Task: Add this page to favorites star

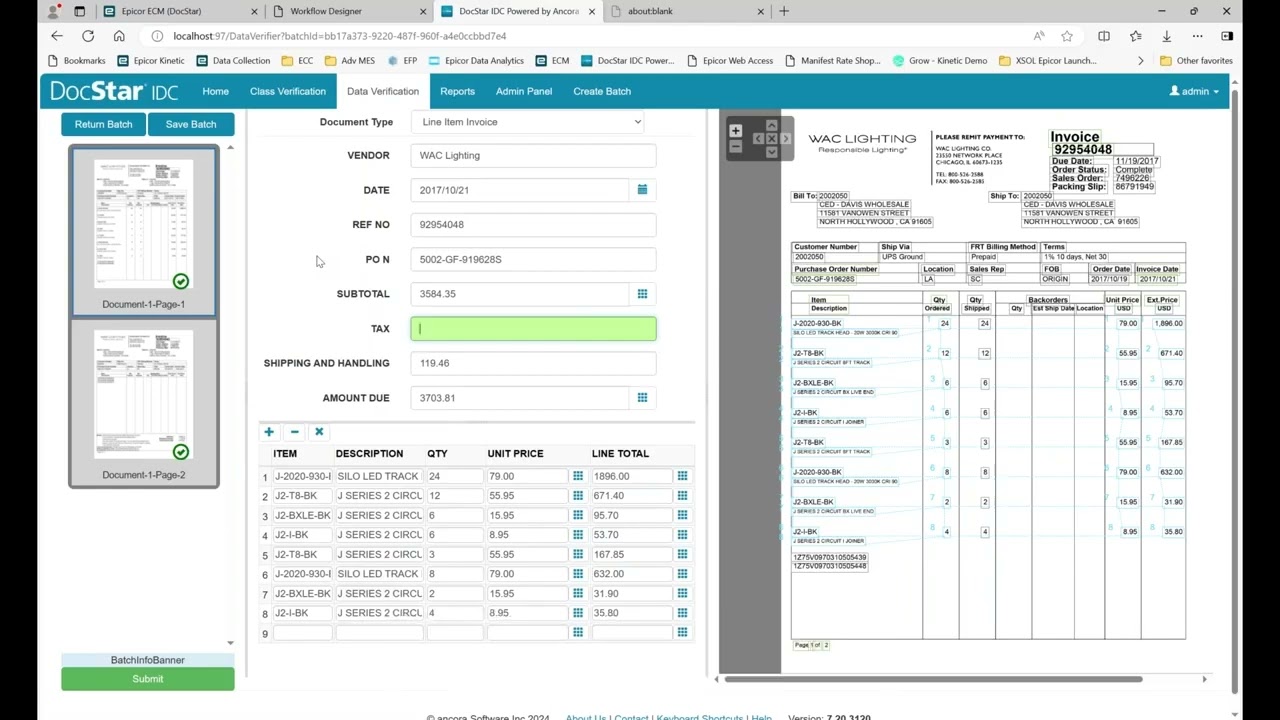Action: [x=1067, y=36]
